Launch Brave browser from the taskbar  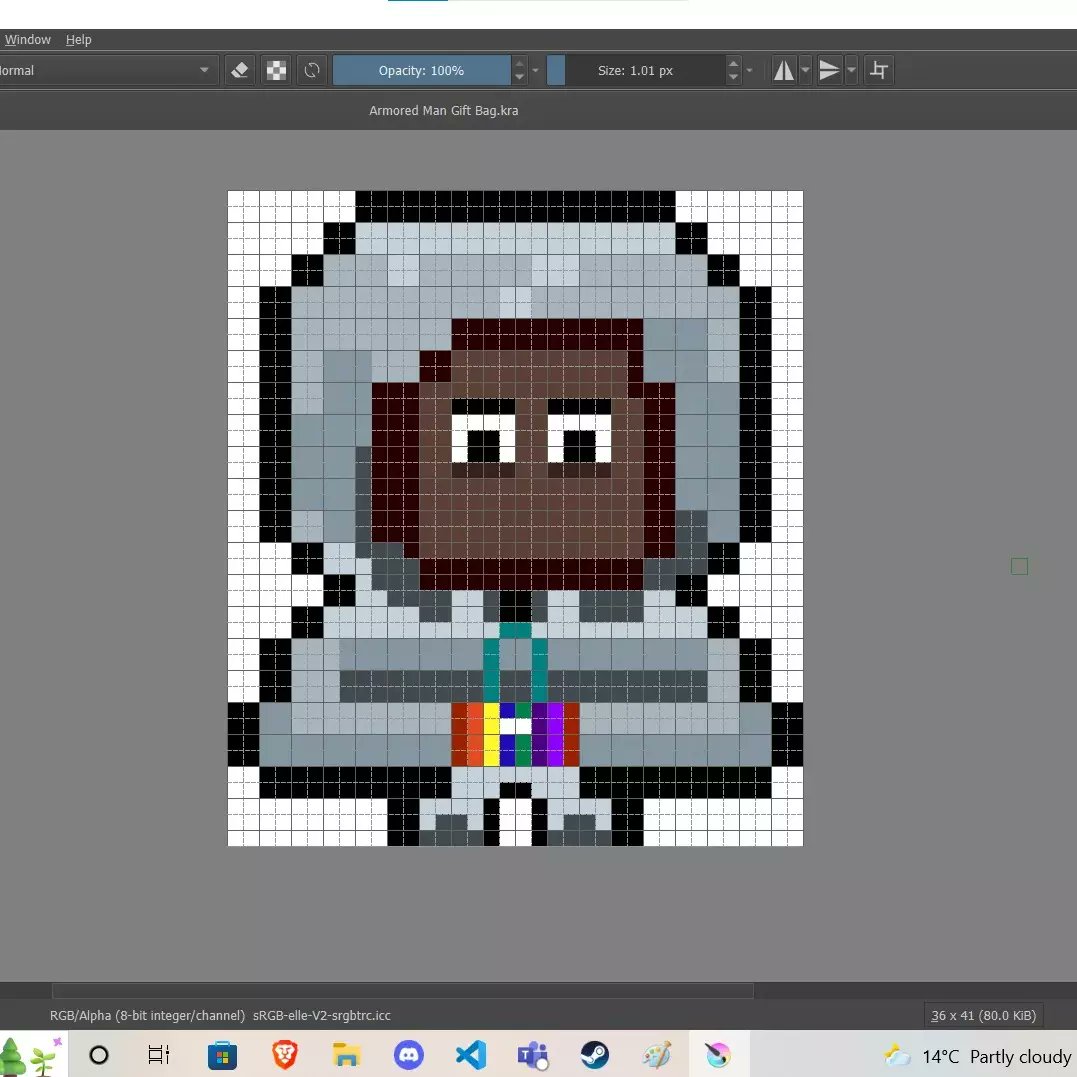[284, 1055]
